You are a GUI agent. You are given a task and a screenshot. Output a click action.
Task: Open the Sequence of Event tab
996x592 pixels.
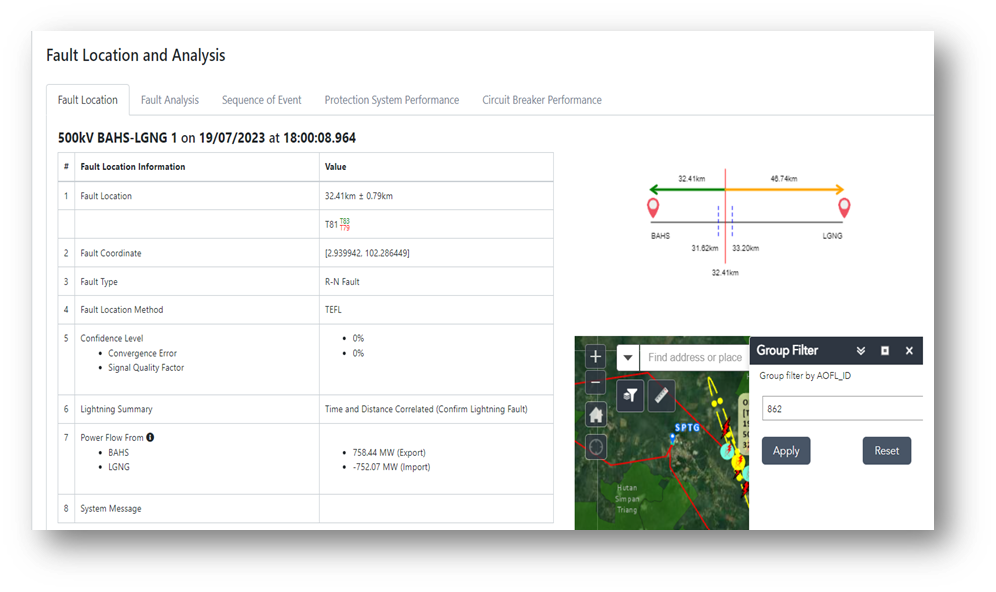point(261,100)
